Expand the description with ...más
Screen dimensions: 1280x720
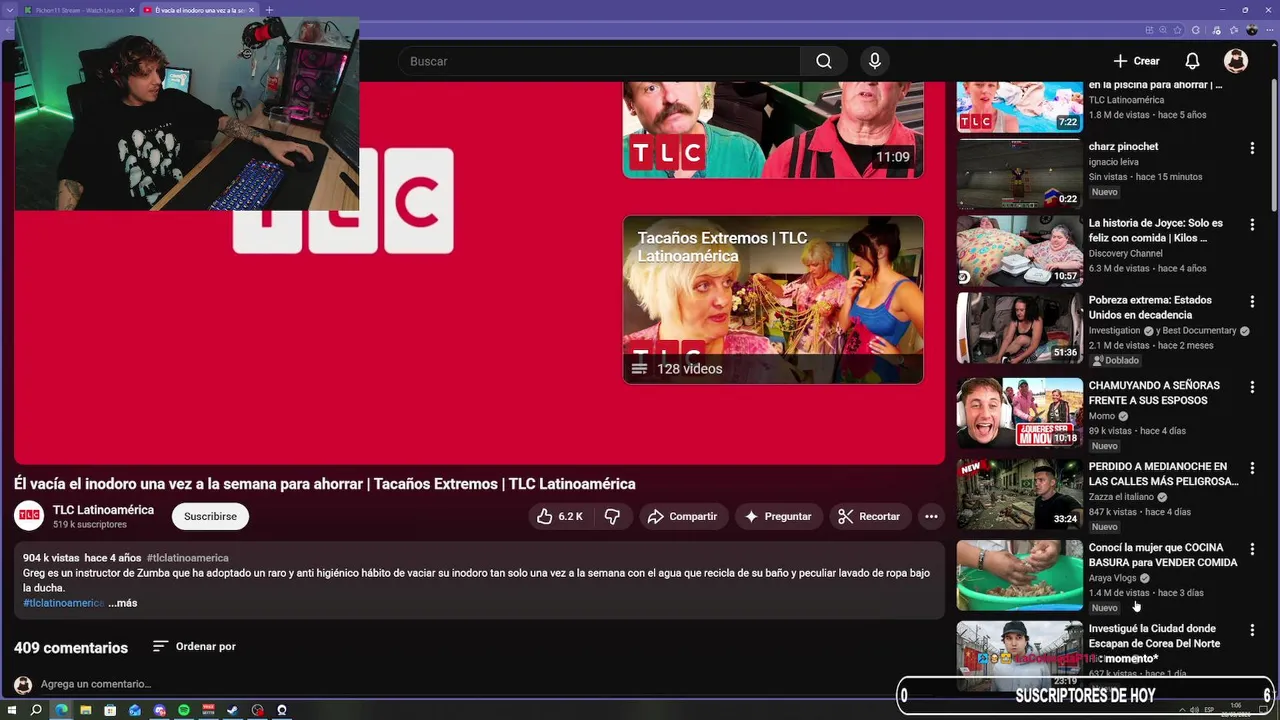pos(122,603)
